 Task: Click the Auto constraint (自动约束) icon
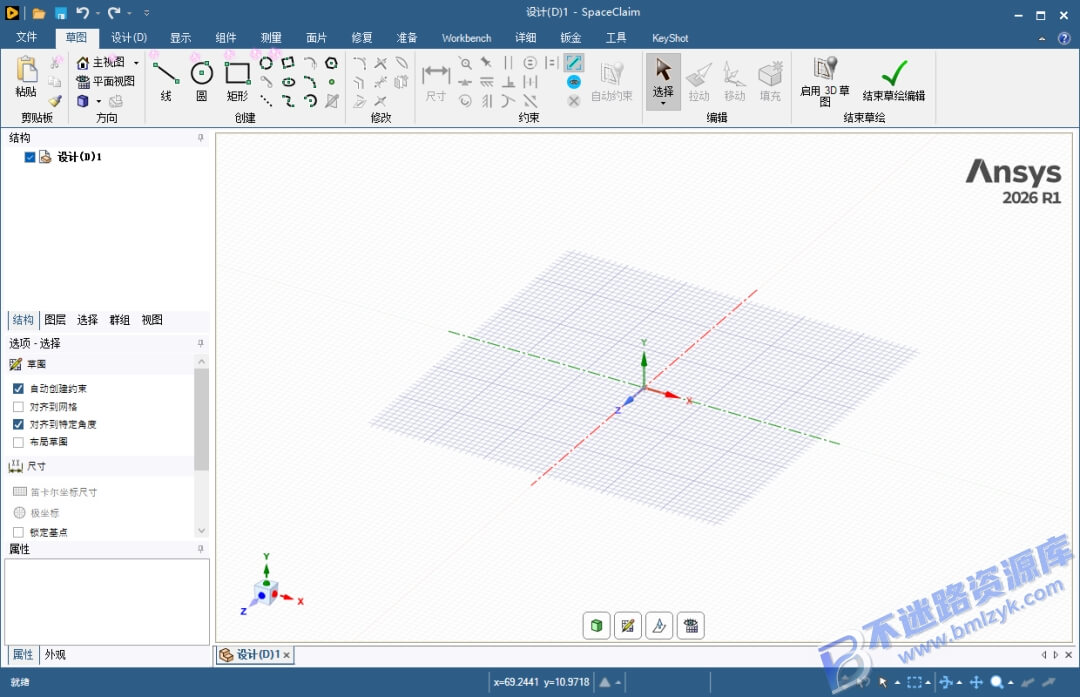pos(612,73)
